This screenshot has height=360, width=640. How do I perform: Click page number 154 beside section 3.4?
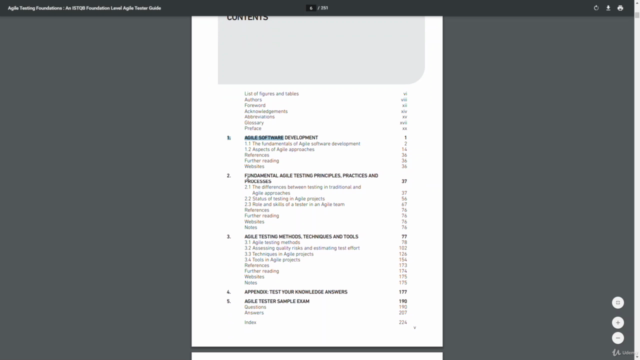(403, 260)
